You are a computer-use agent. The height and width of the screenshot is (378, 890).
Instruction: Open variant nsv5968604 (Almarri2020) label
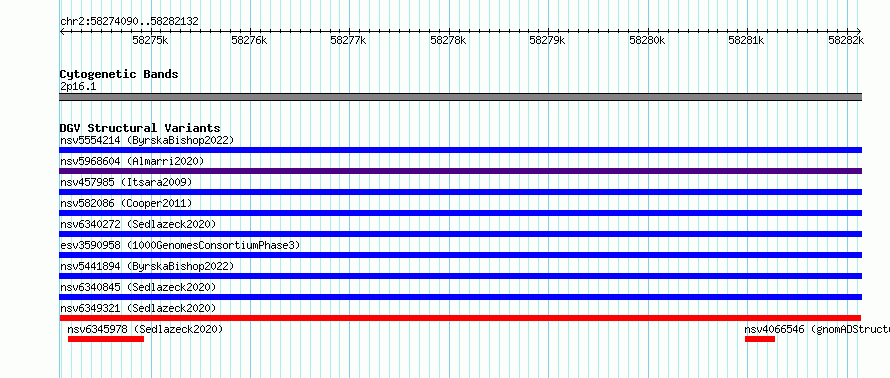point(132,161)
